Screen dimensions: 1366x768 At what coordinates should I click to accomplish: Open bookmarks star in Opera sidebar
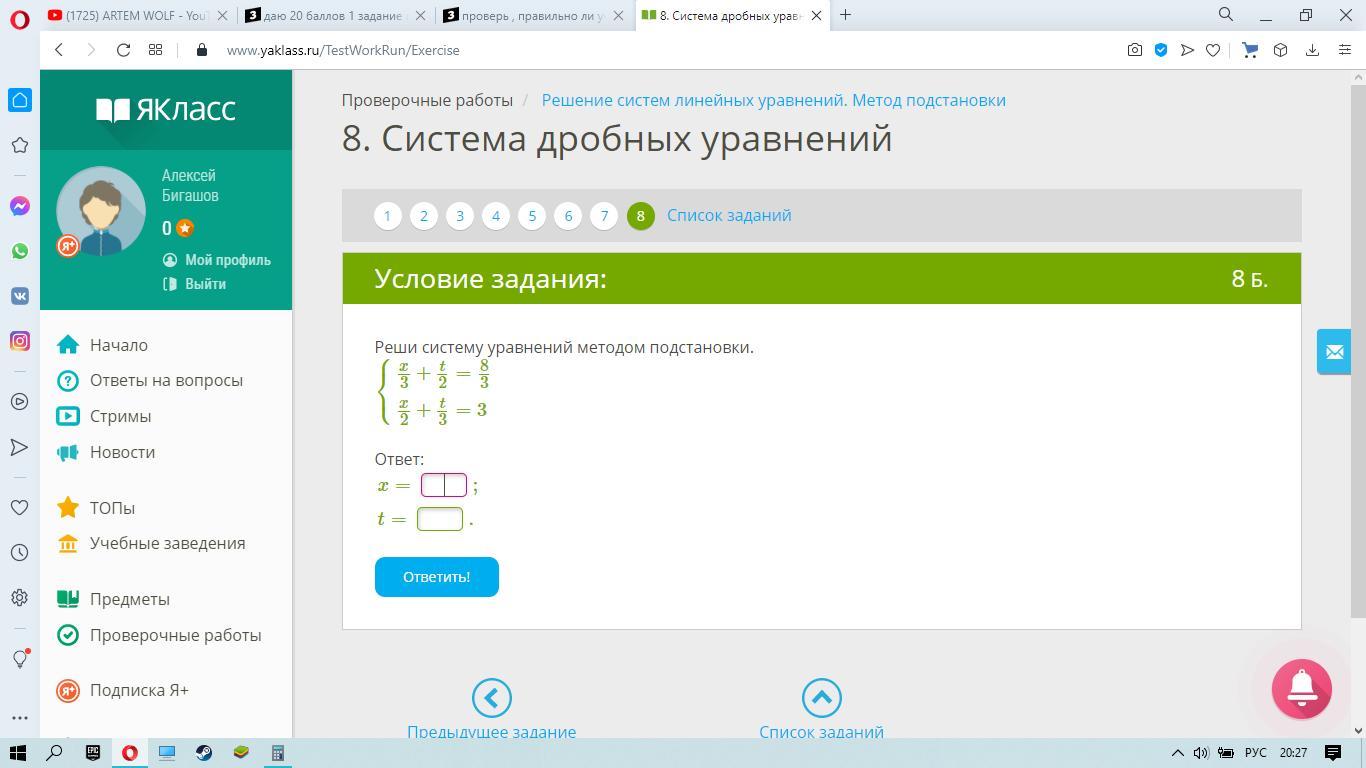(x=19, y=145)
